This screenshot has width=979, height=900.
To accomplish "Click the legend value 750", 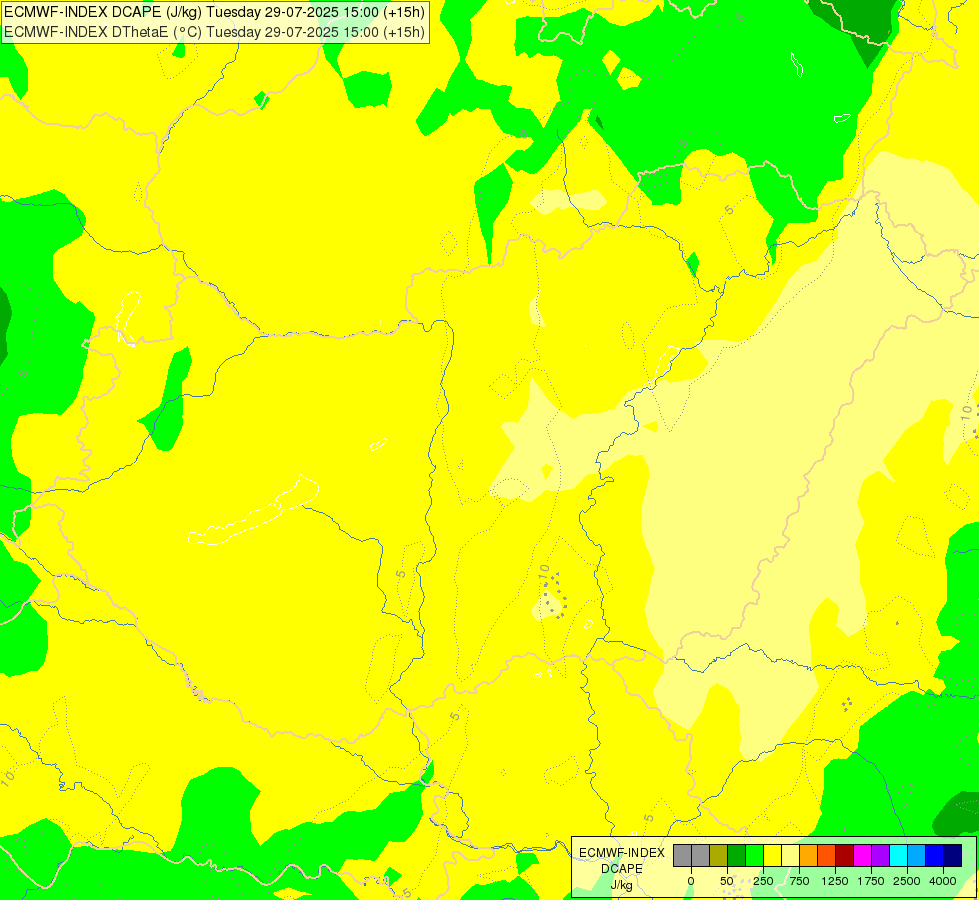I will click(799, 881).
